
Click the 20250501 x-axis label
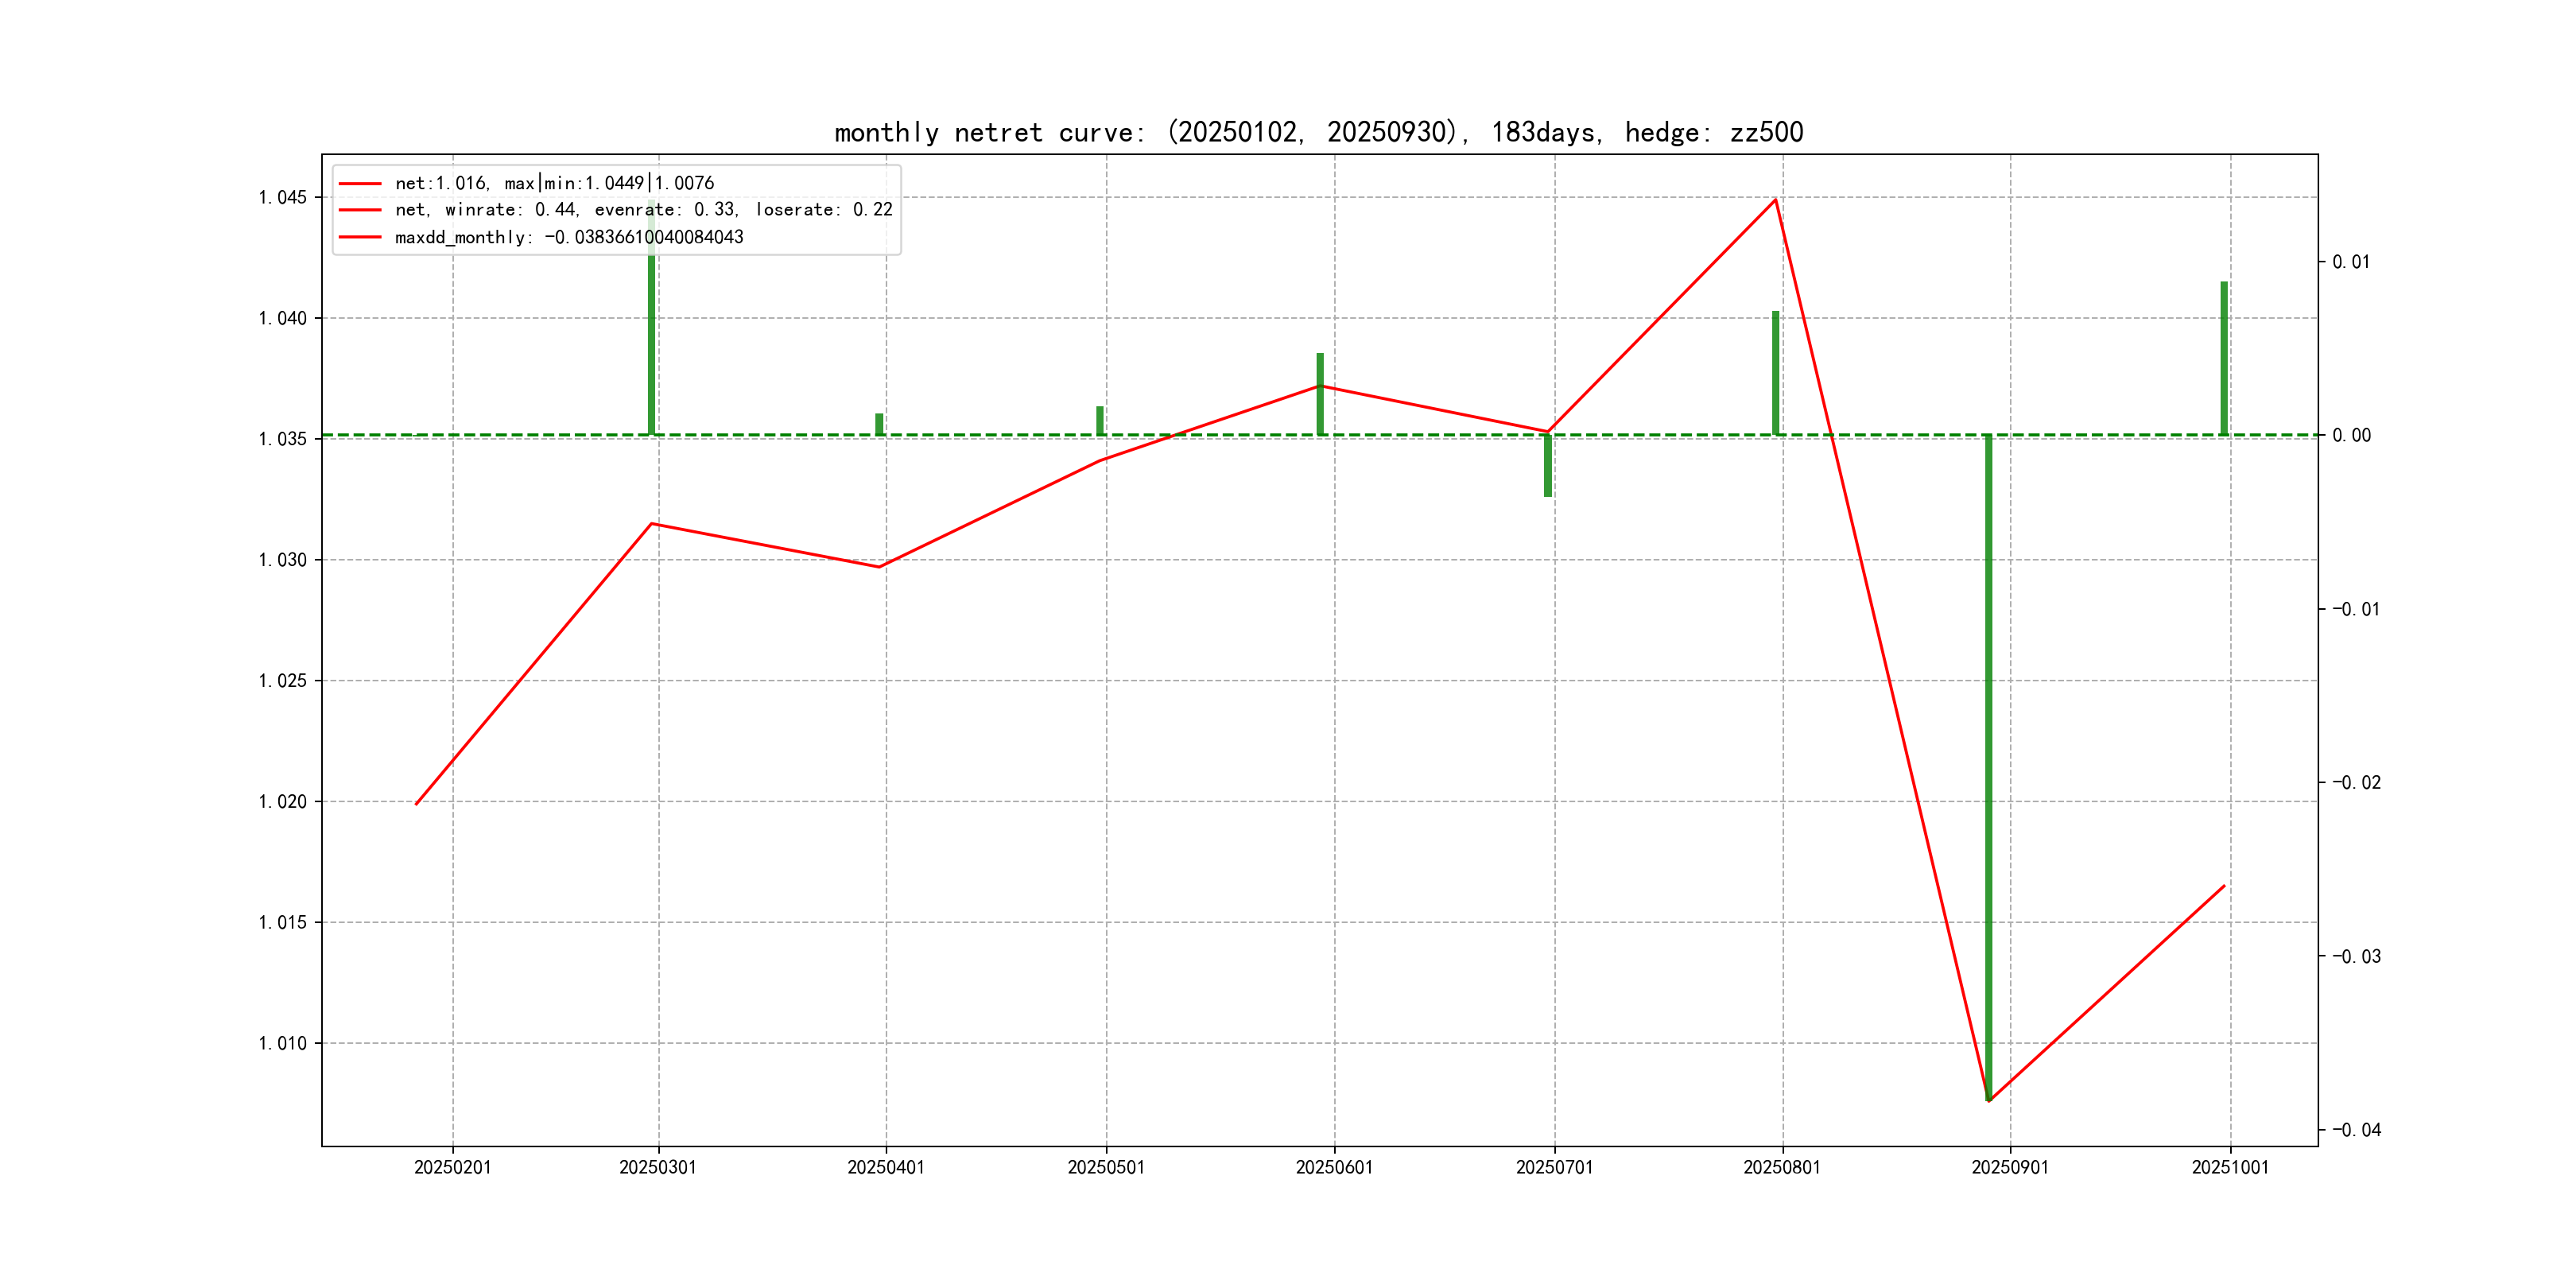[x=1106, y=1167]
